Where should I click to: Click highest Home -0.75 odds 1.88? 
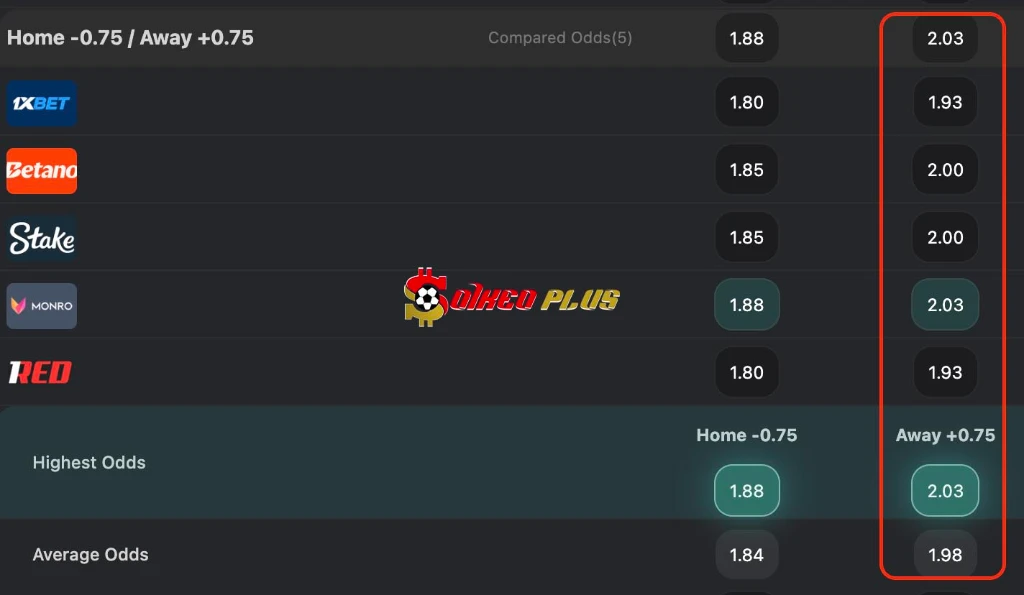[746, 490]
